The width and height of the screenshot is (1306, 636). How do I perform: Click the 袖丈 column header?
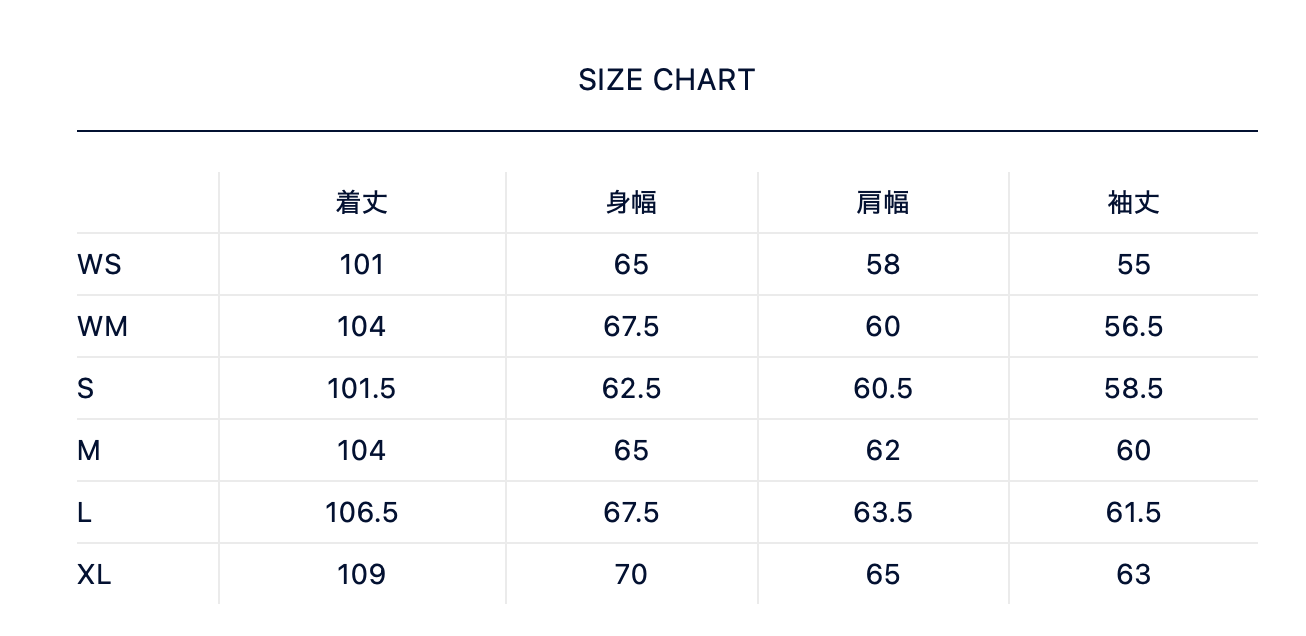pos(1133,203)
